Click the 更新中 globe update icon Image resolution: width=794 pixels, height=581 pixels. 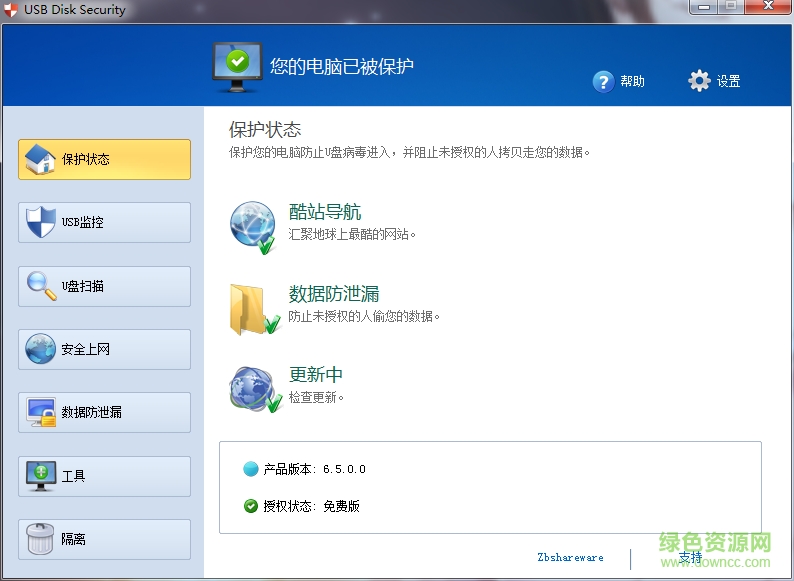click(x=255, y=389)
